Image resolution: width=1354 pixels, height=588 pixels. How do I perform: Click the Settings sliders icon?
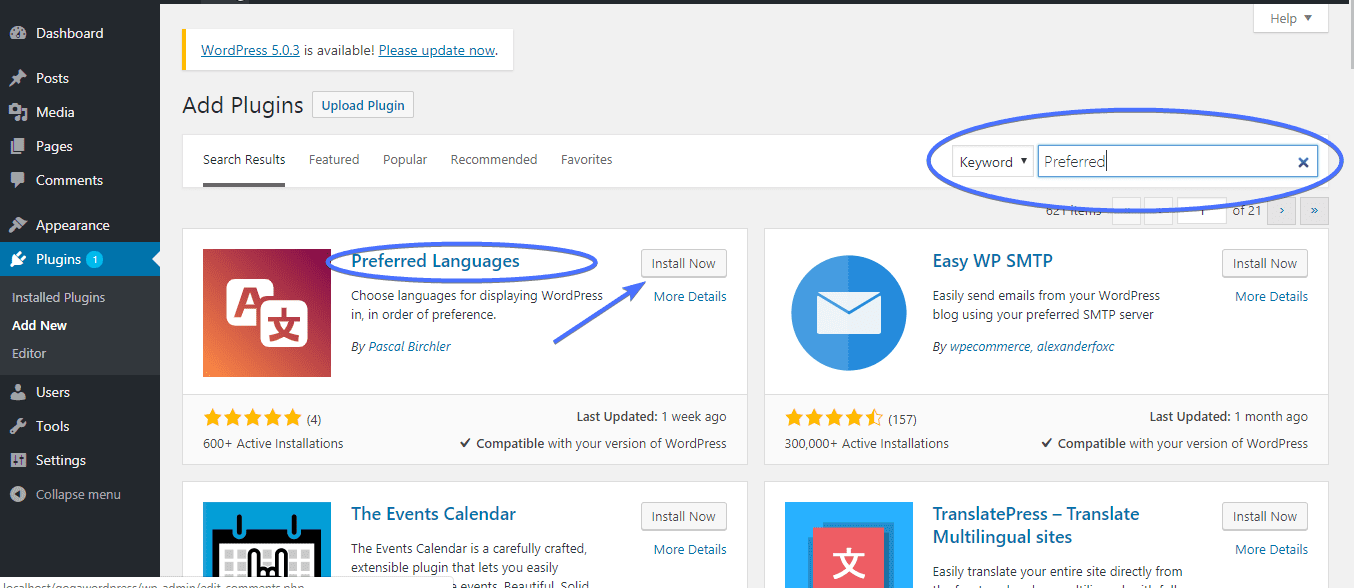[x=18, y=460]
